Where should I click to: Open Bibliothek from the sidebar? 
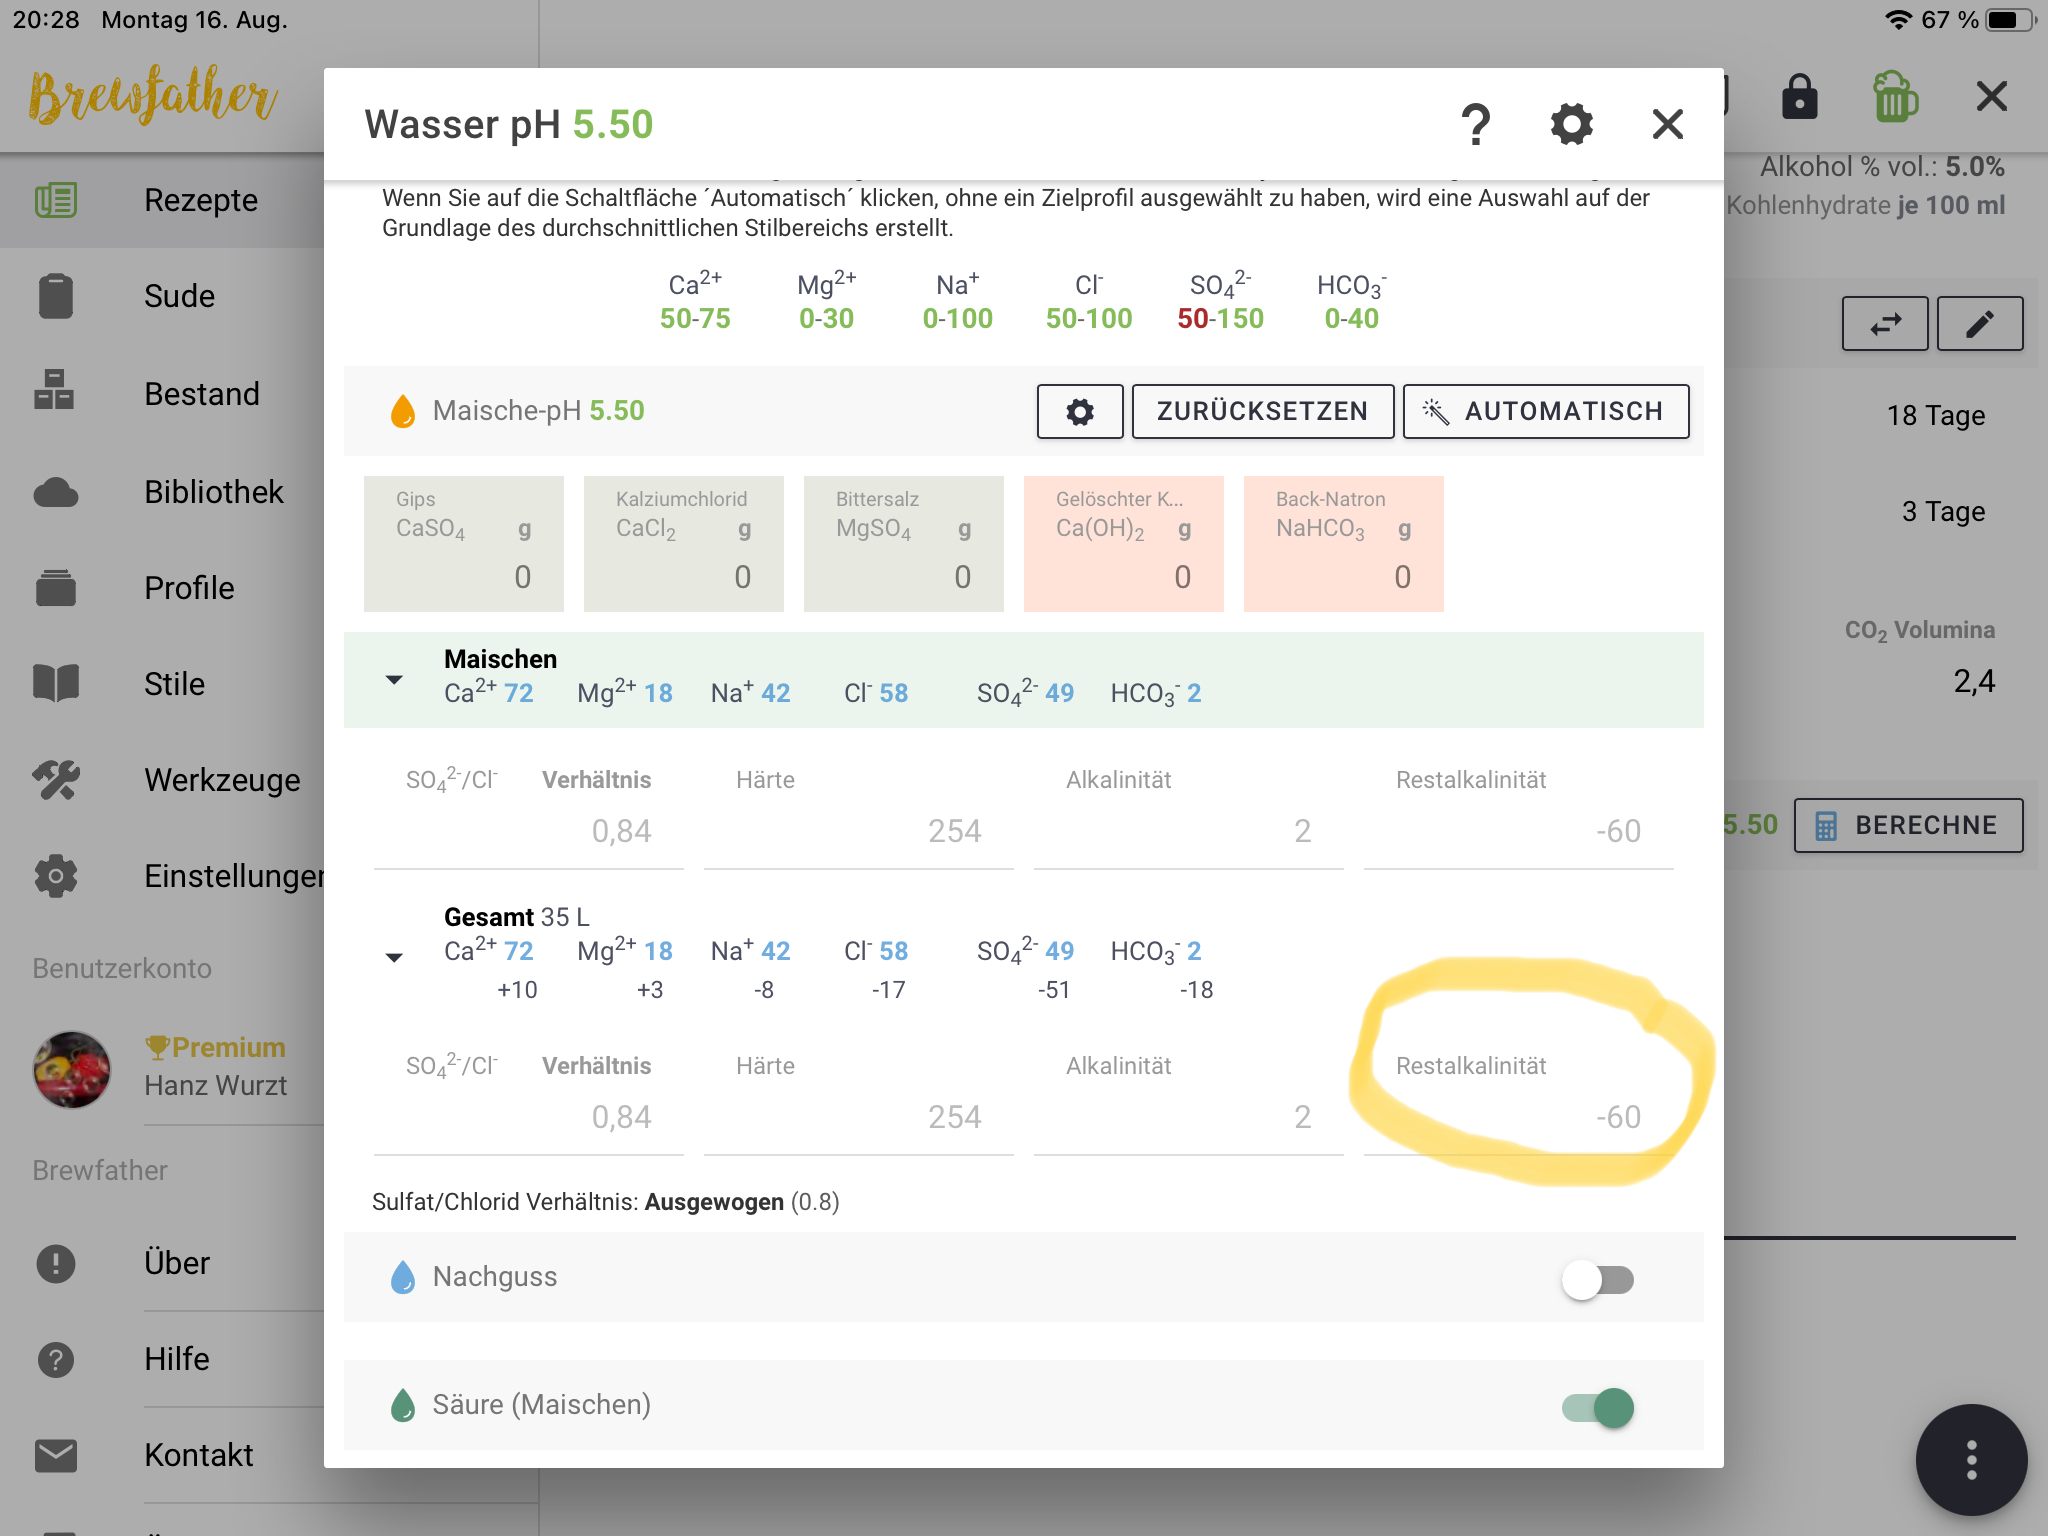pyautogui.click(x=213, y=492)
